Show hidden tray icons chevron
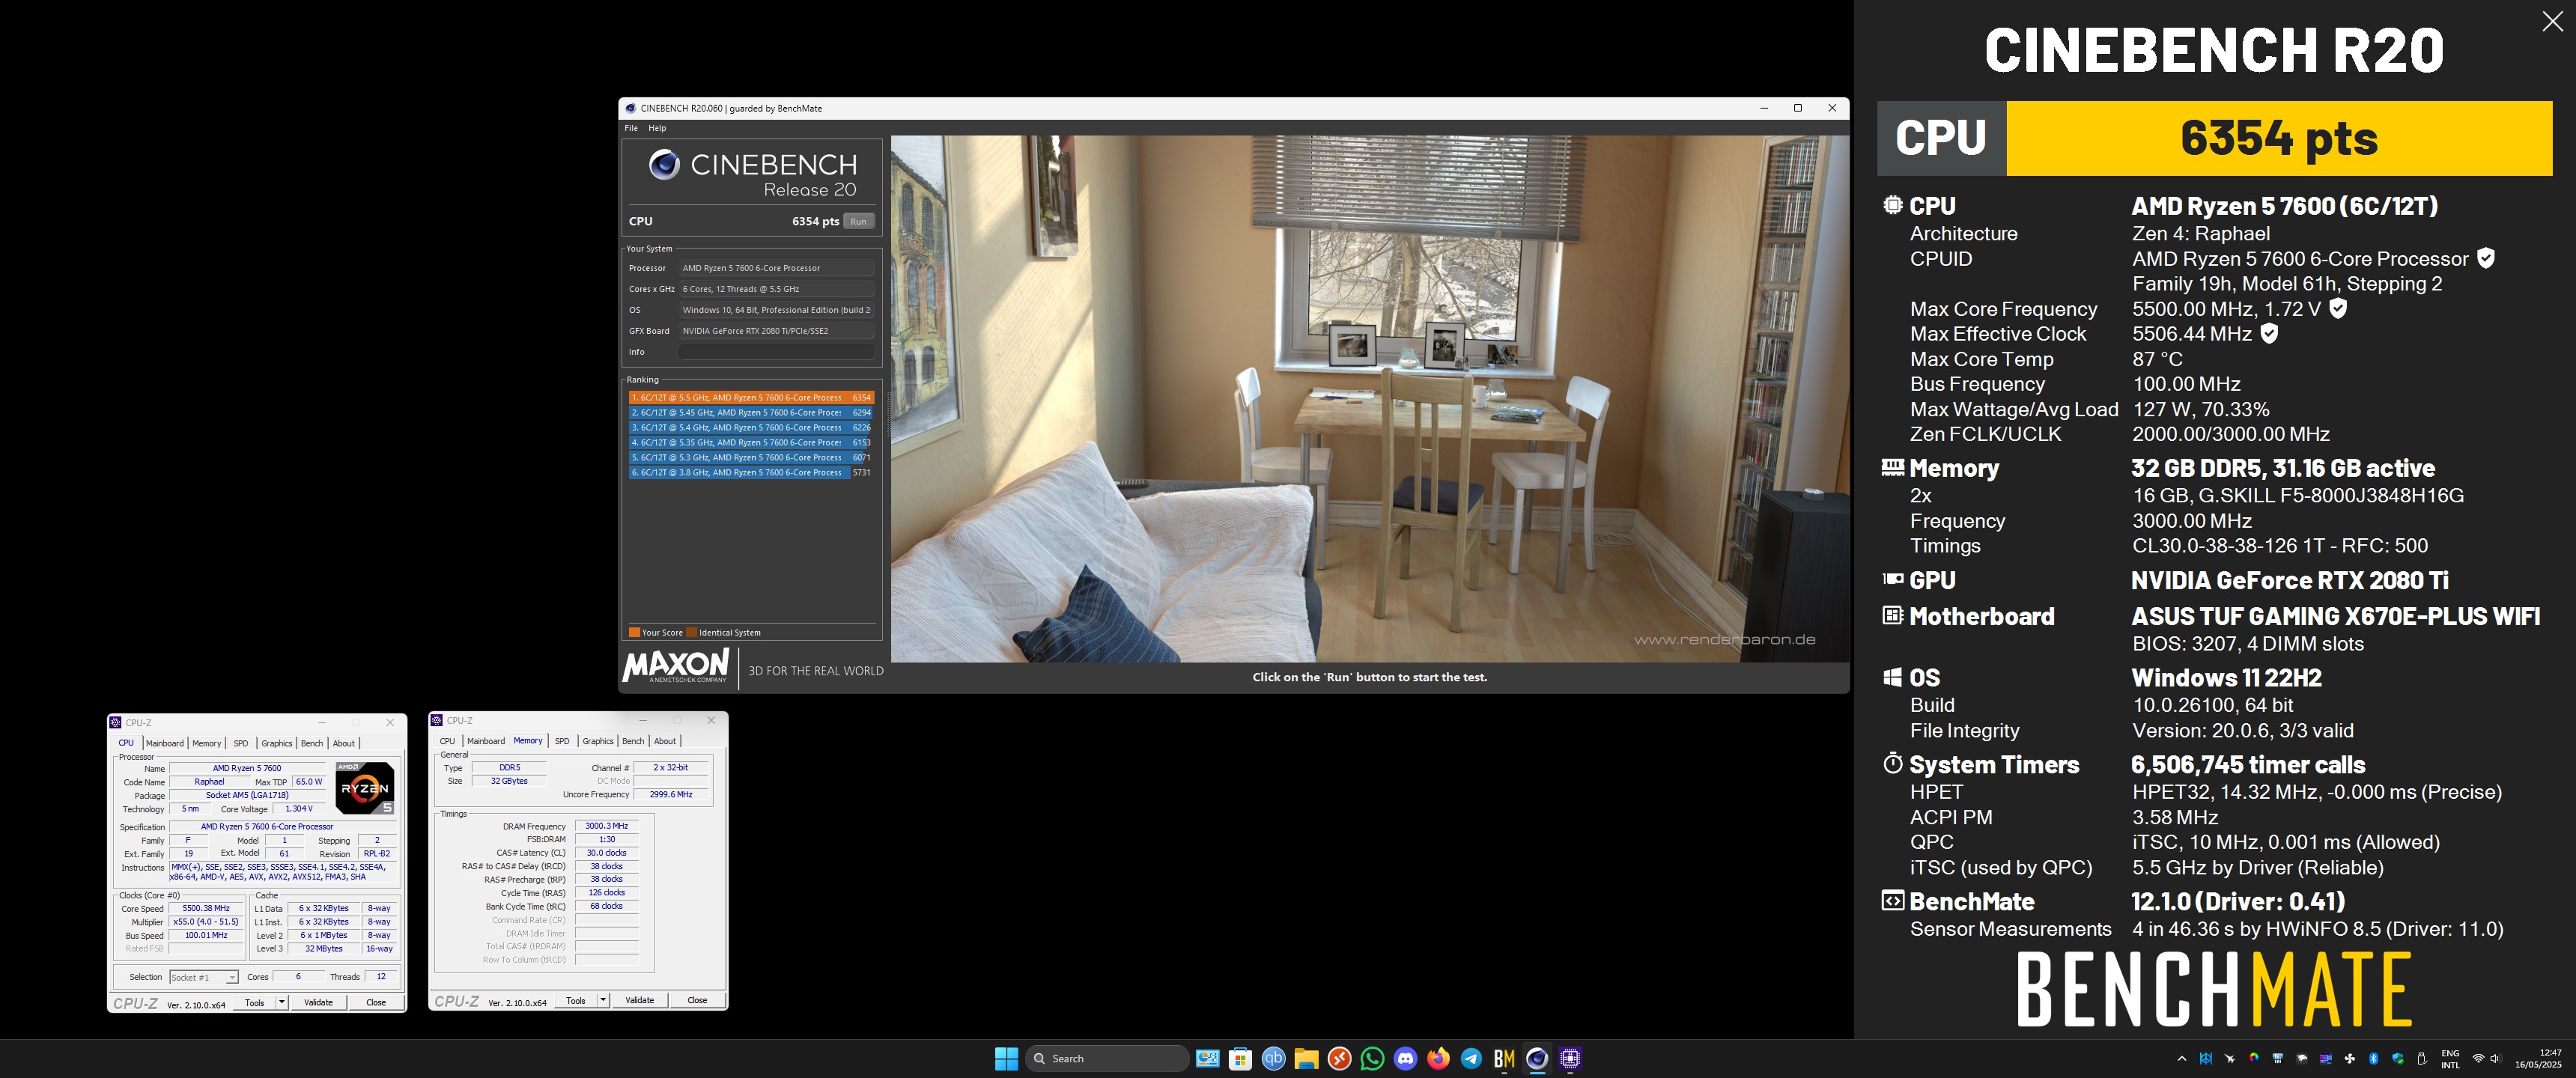 [2182, 1059]
